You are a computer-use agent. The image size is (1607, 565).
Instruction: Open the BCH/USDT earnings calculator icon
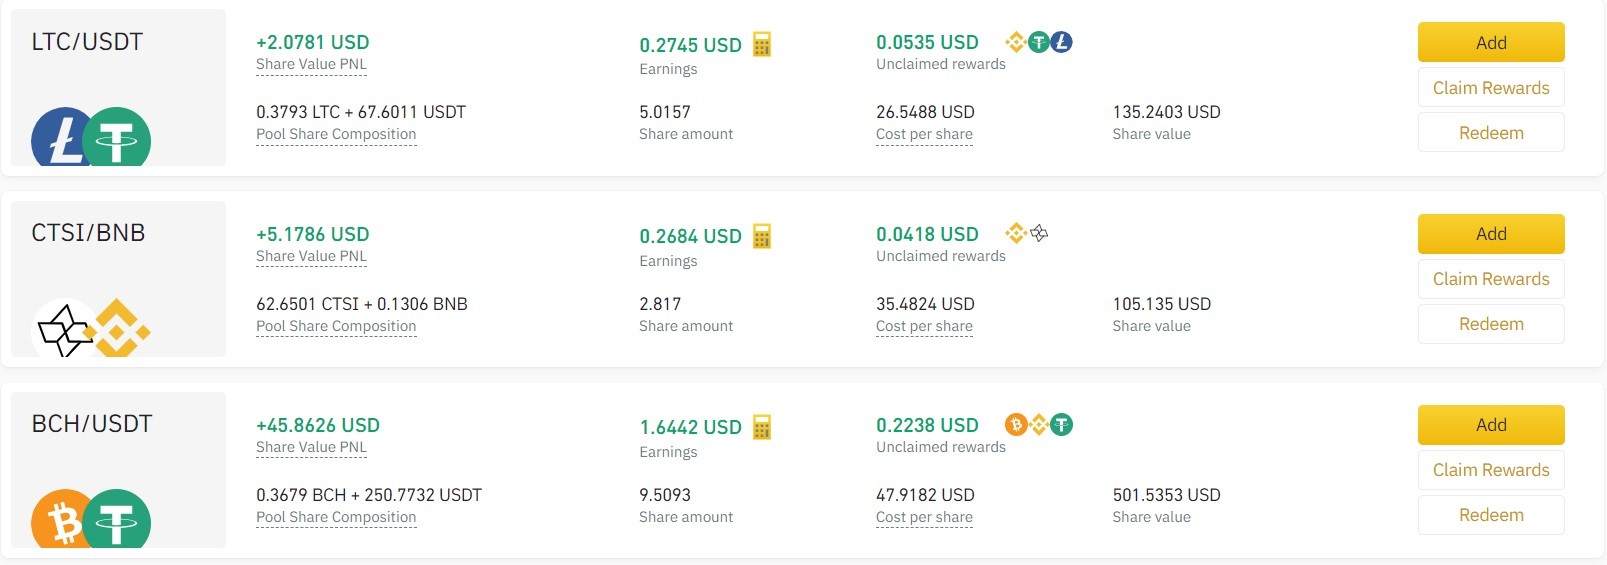point(762,427)
